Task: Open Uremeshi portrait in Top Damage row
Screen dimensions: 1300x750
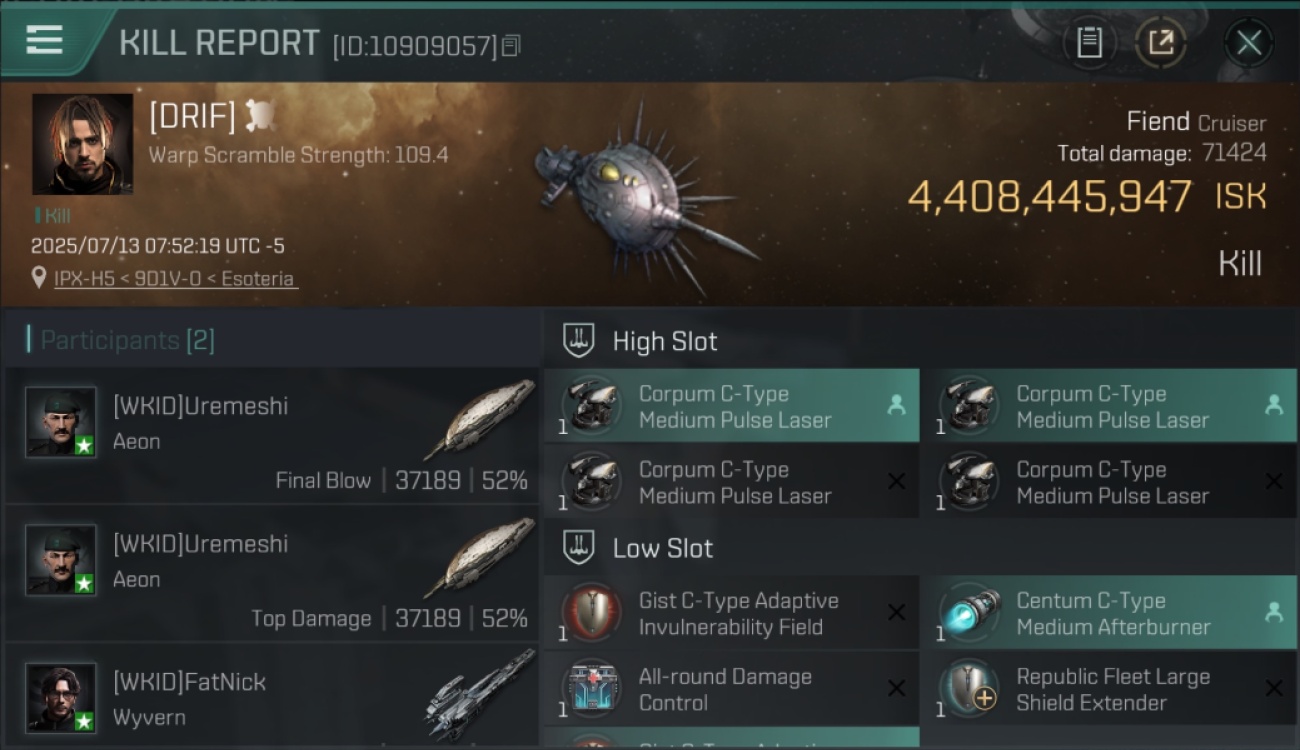Action: point(61,560)
